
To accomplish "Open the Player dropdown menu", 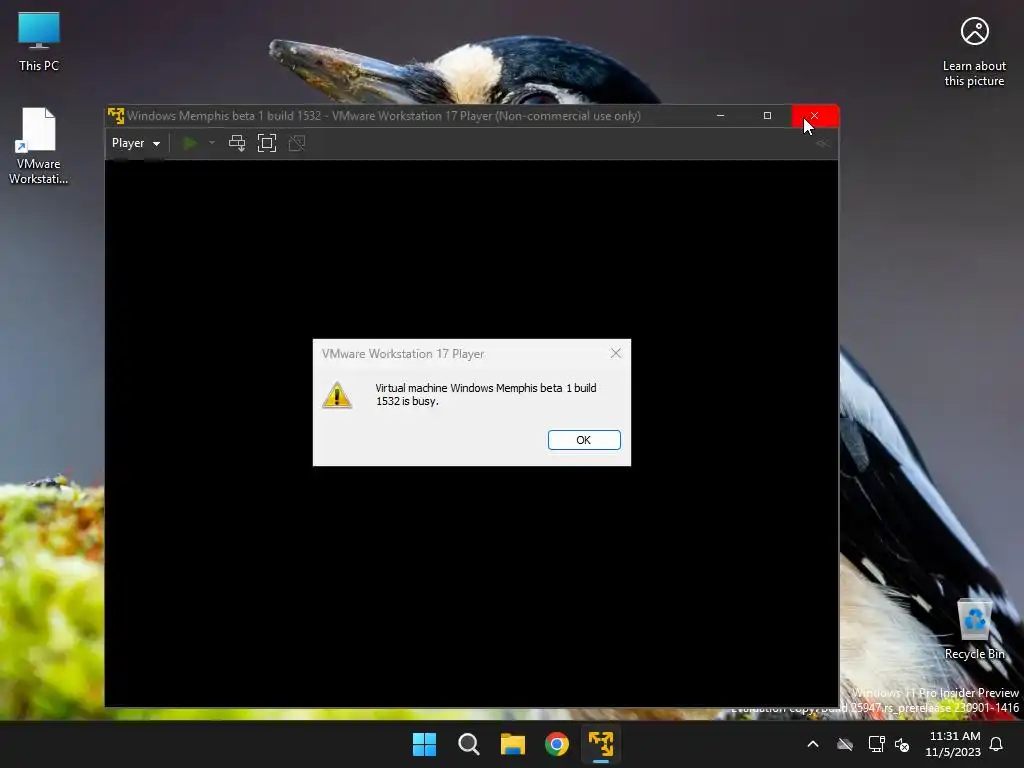I will click(x=136, y=143).
